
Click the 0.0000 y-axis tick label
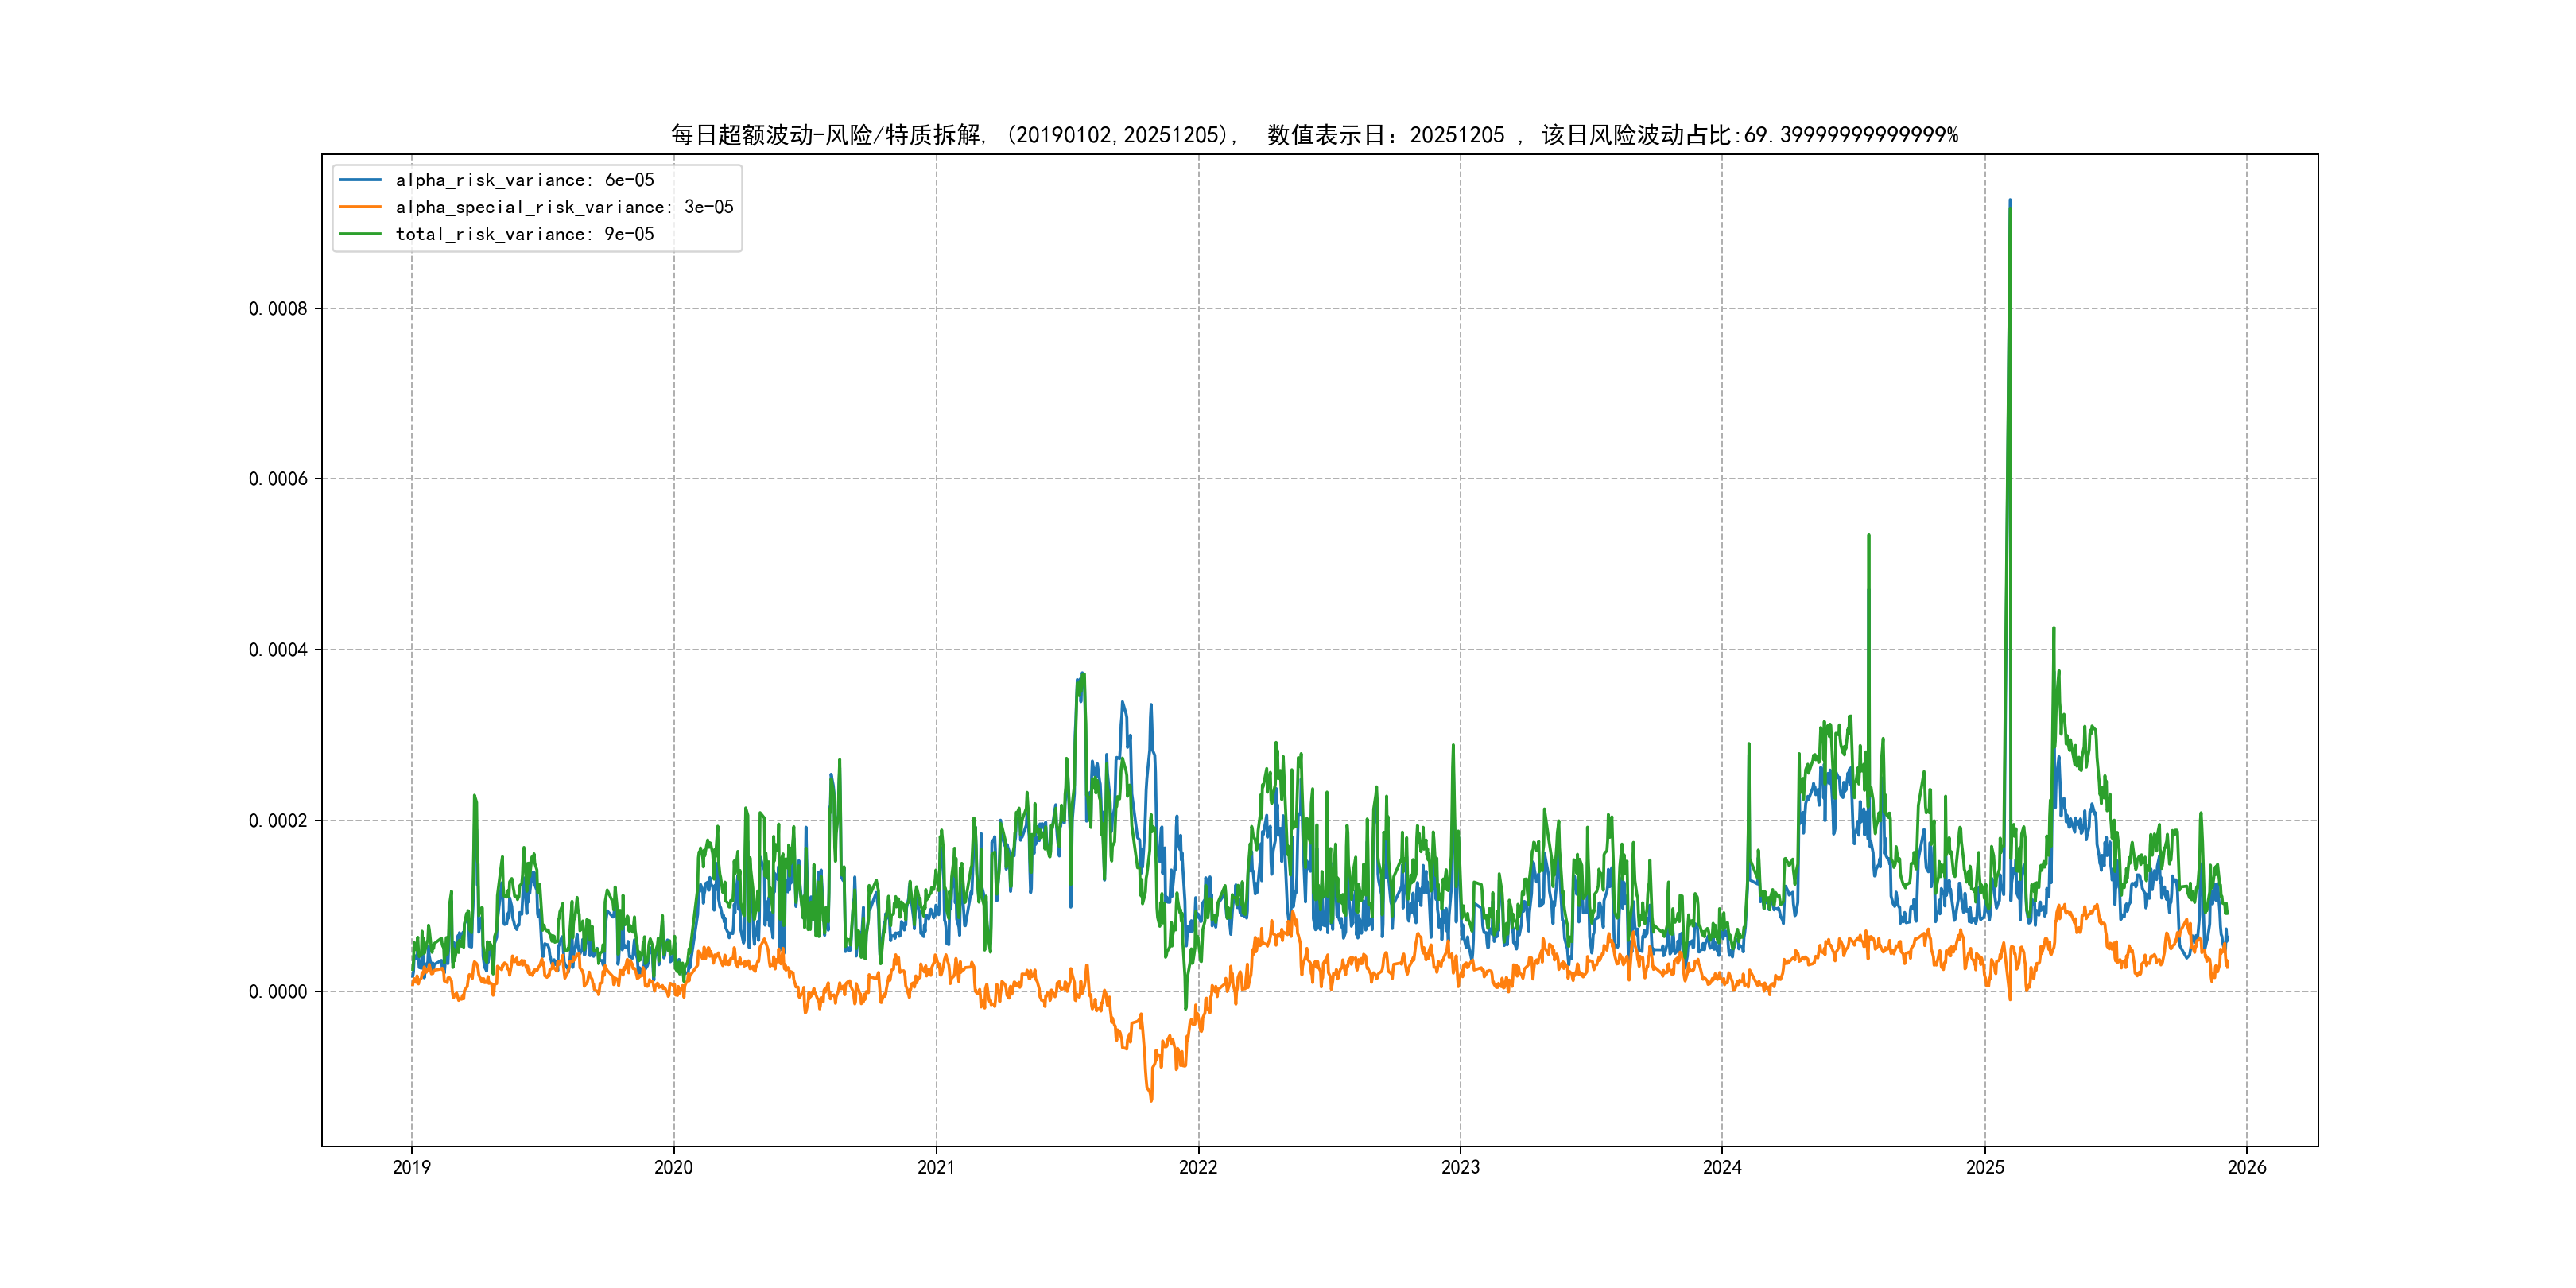[278, 992]
